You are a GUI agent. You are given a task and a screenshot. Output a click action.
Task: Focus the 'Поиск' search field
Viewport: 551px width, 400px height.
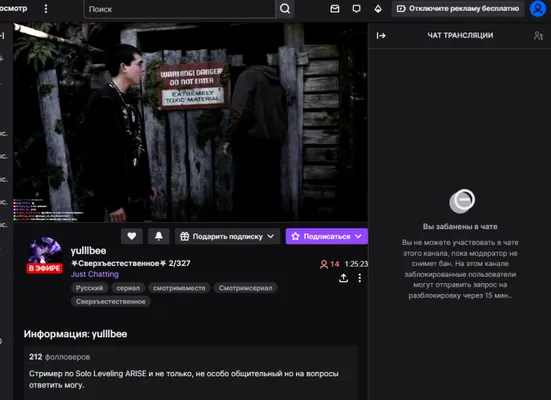180,9
